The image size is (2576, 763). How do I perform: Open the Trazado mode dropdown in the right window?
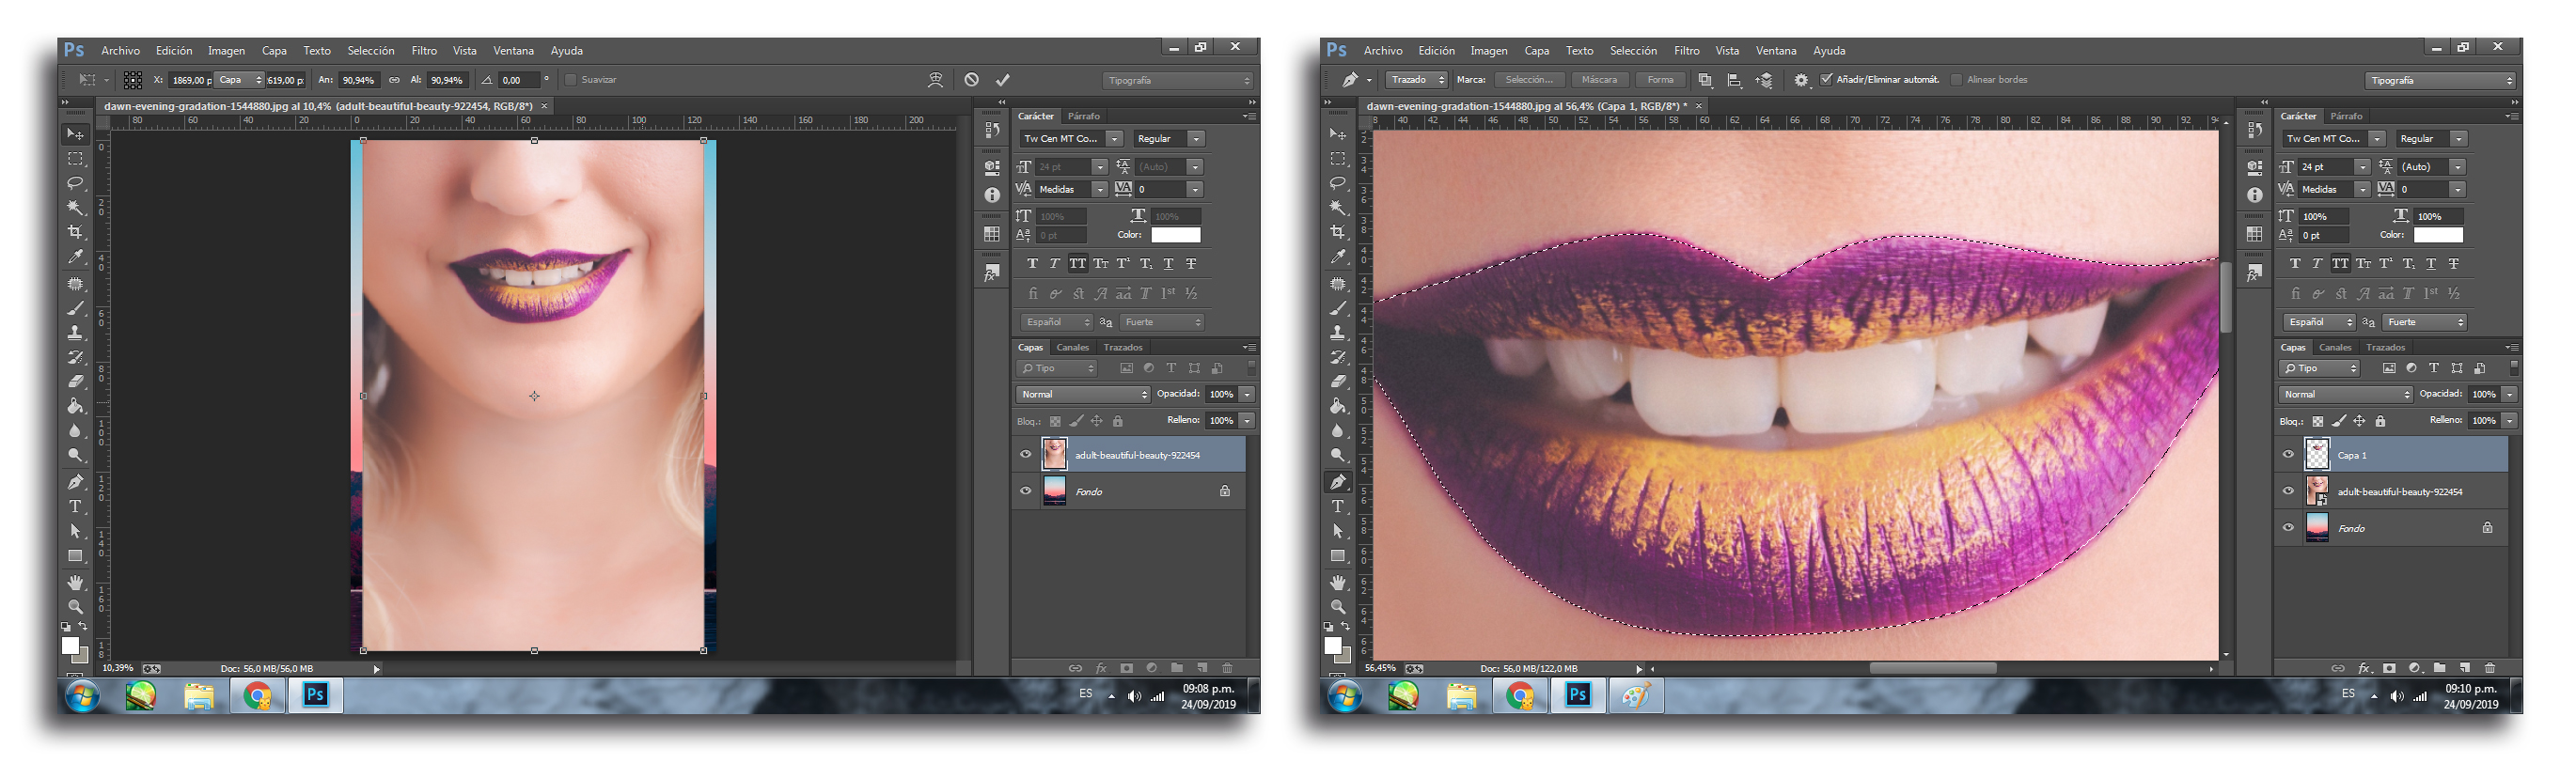(1417, 80)
